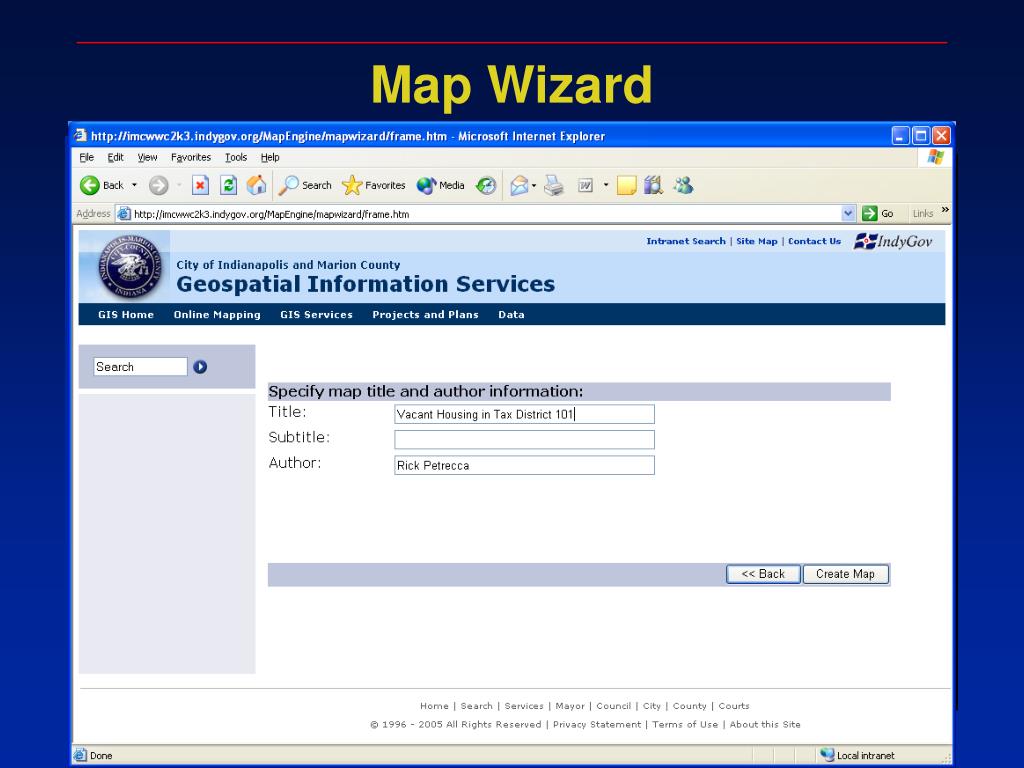Image resolution: width=1024 pixels, height=768 pixels.
Task: Open the Mail button dropdown arrow
Action: (x=534, y=185)
